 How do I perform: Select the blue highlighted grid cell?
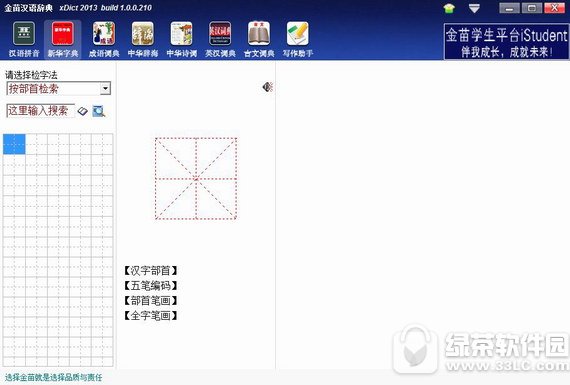[x=14, y=144]
